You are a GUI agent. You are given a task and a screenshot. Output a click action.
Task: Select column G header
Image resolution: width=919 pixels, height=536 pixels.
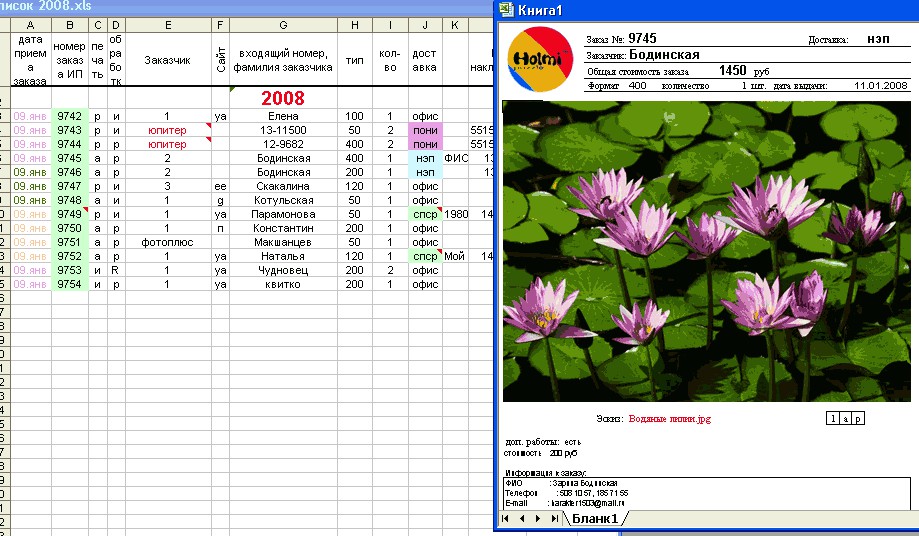tap(283, 25)
